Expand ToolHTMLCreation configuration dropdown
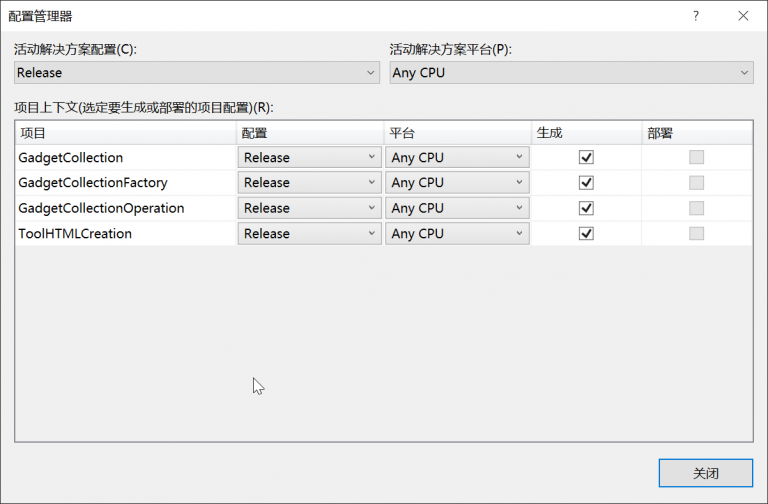Screen dimensions: 768x504 pos(309,234)
